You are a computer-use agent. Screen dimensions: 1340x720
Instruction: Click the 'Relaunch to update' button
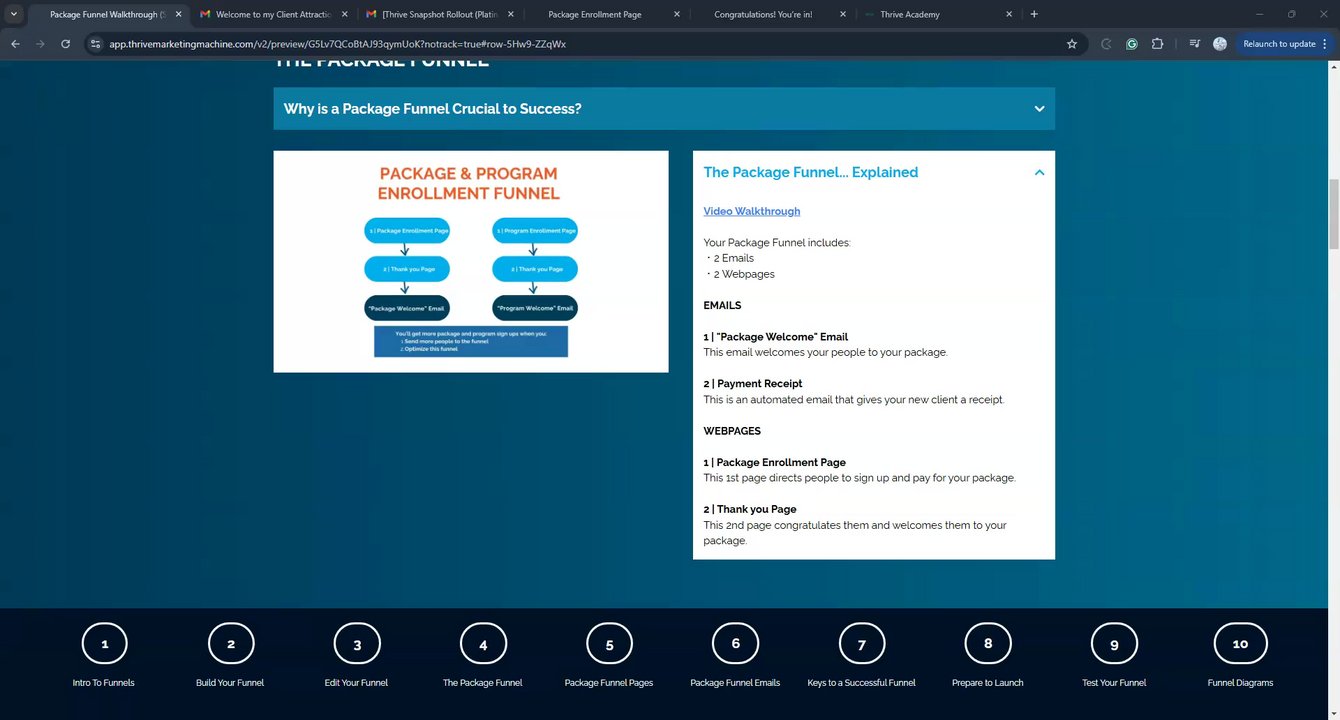[1279, 44]
